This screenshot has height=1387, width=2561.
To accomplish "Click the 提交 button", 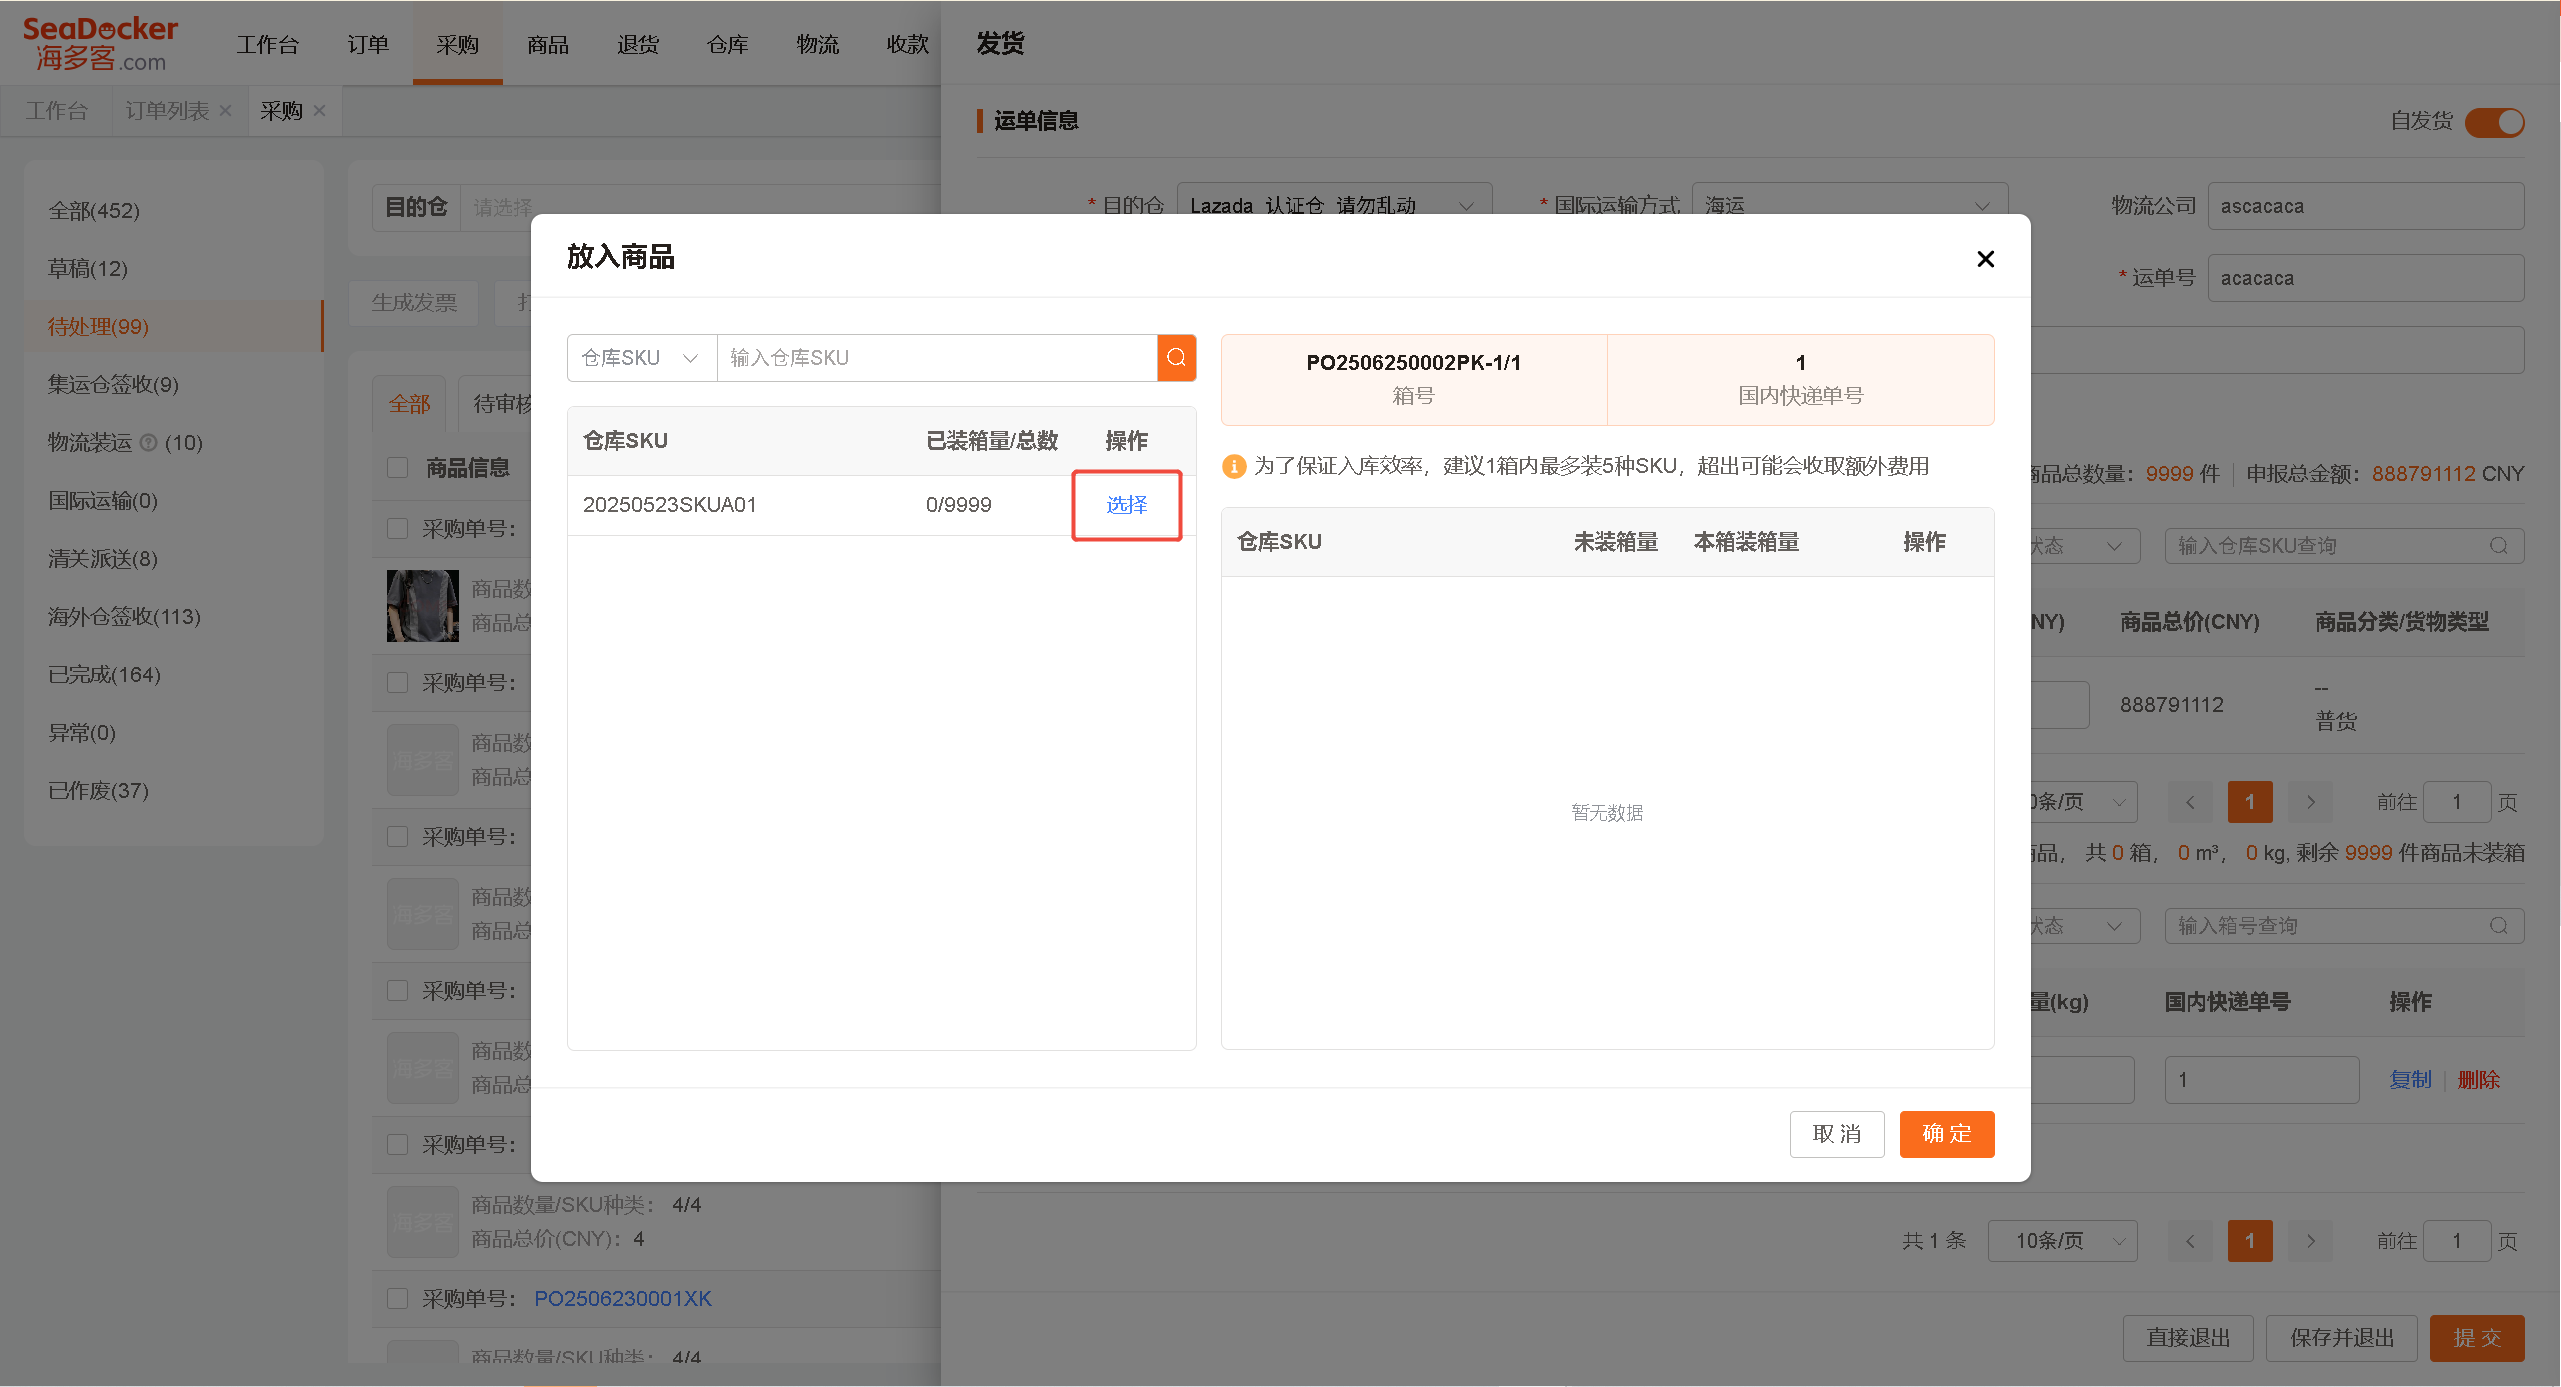I will tap(2477, 1338).
